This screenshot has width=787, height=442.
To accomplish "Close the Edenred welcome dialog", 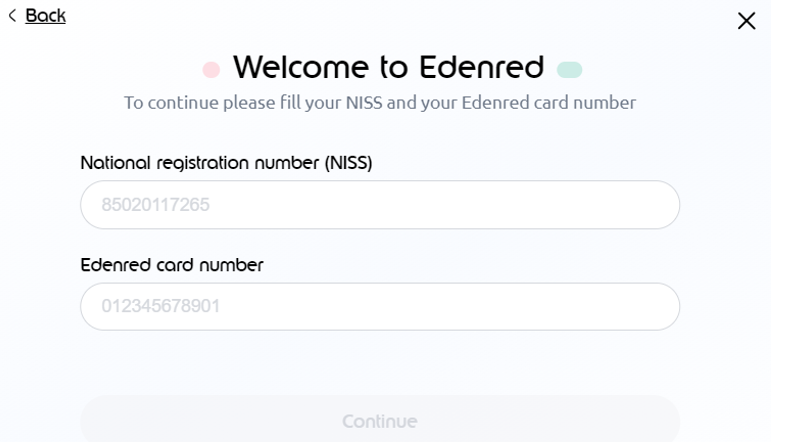I will (x=746, y=21).
